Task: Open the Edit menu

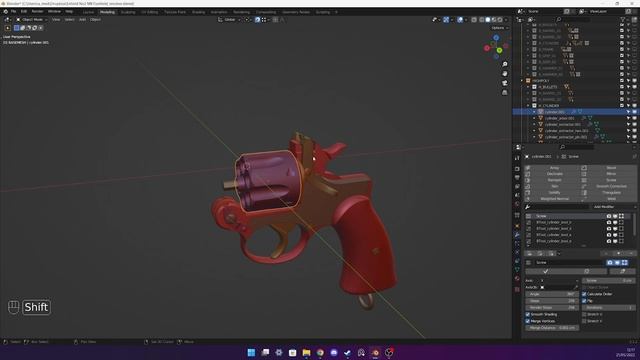Action: pos(24,11)
